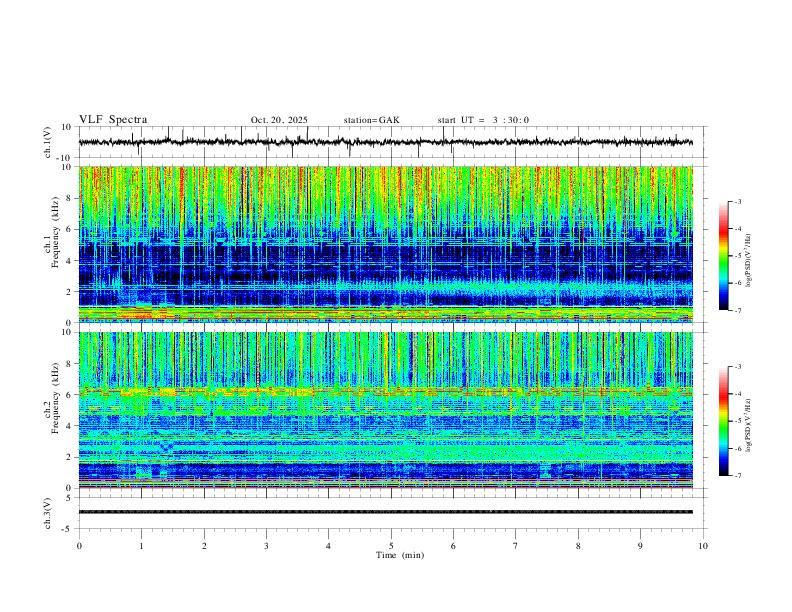This screenshot has width=792, height=612.
Task: Click the ch.2 spectrogram plot
Action: pyautogui.click(x=385, y=410)
